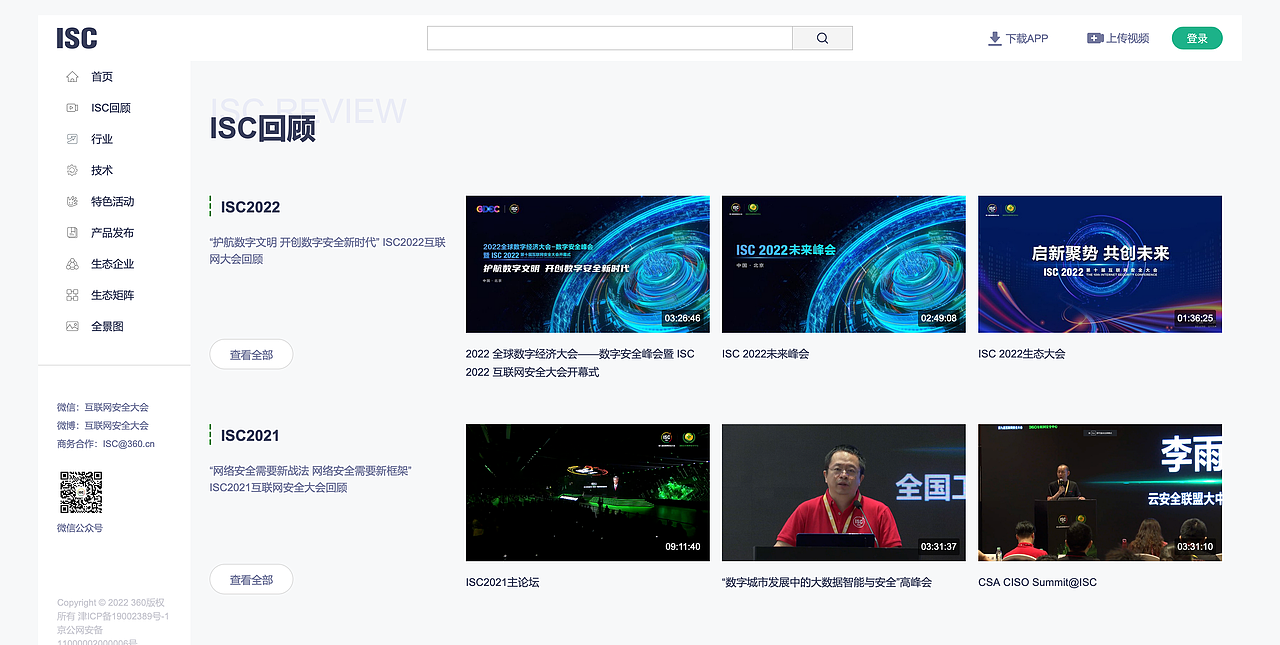Click the icon beside 行业

coord(72,139)
